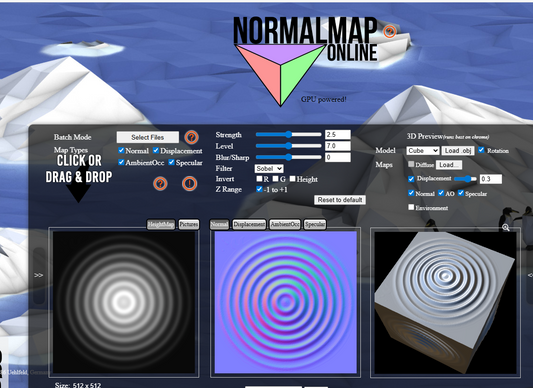
Task: Click the NormalMap Online triangle logo
Action: coord(280,75)
